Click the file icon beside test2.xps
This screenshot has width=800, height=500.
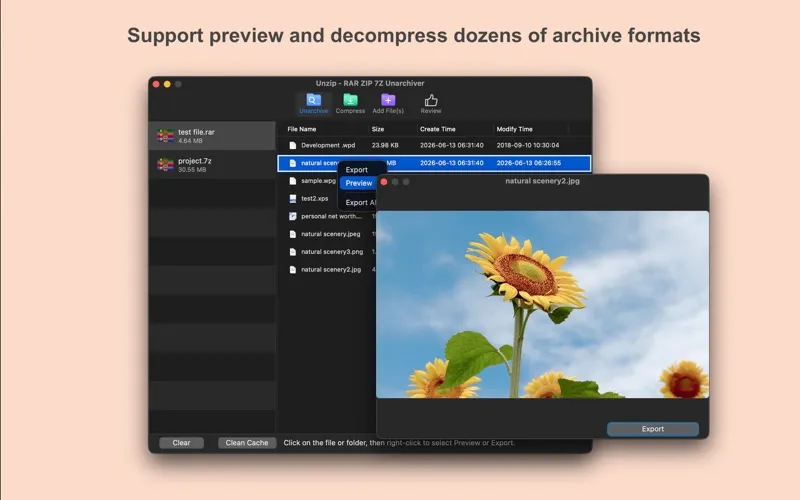click(292, 198)
